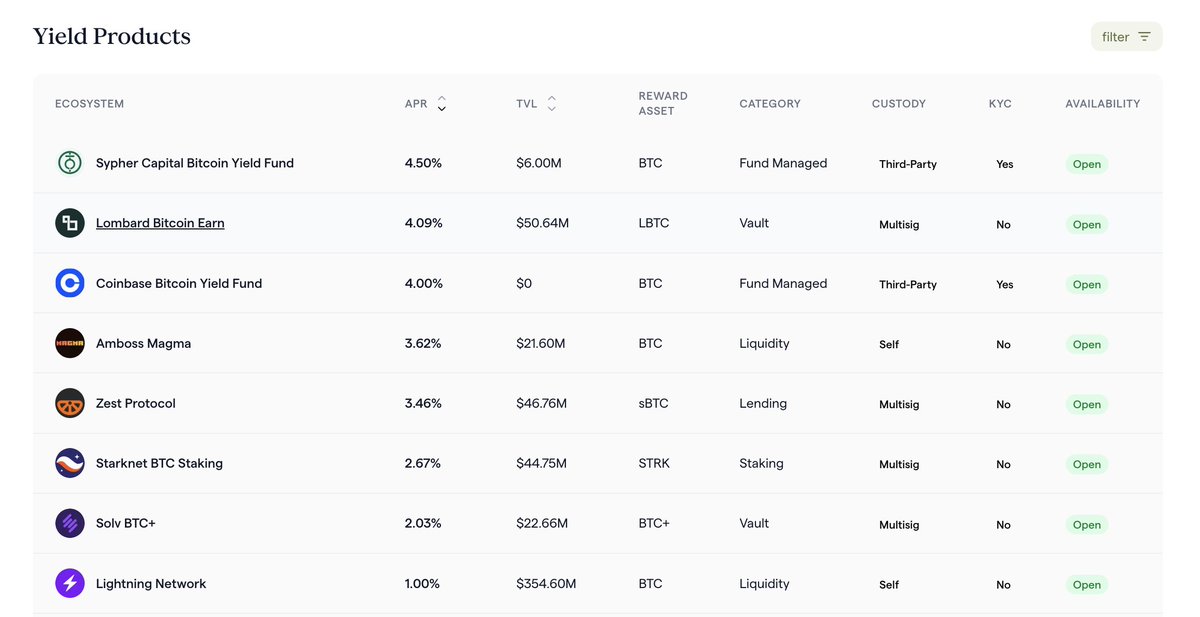This screenshot has width=1200, height=617.
Task: Click the APR column header label
Action: pyautogui.click(x=416, y=104)
